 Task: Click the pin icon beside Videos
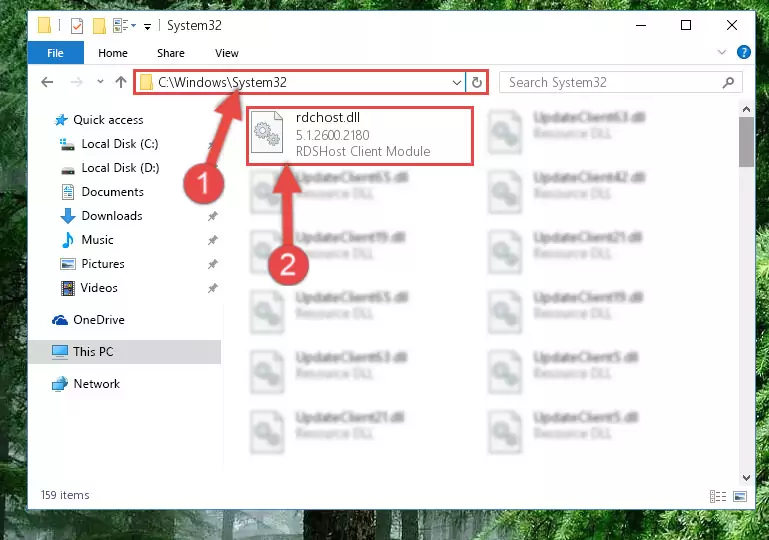click(212, 288)
